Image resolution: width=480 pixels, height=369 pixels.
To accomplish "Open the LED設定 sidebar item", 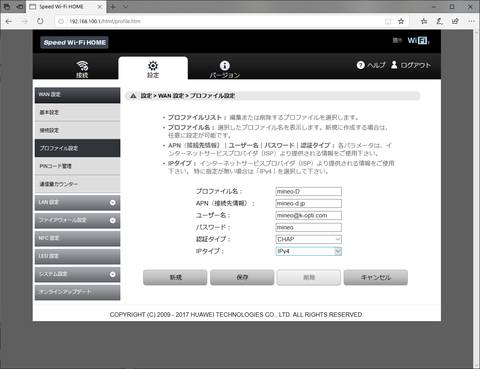I will coord(77,256).
